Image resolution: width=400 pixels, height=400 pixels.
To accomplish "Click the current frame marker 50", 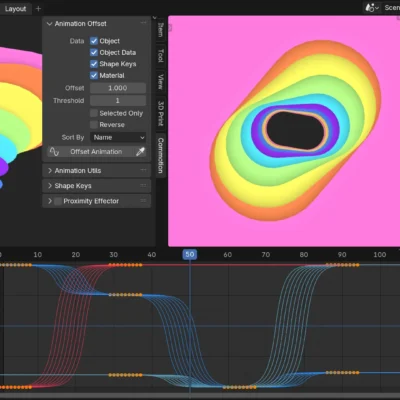I will pyautogui.click(x=190, y=255).
